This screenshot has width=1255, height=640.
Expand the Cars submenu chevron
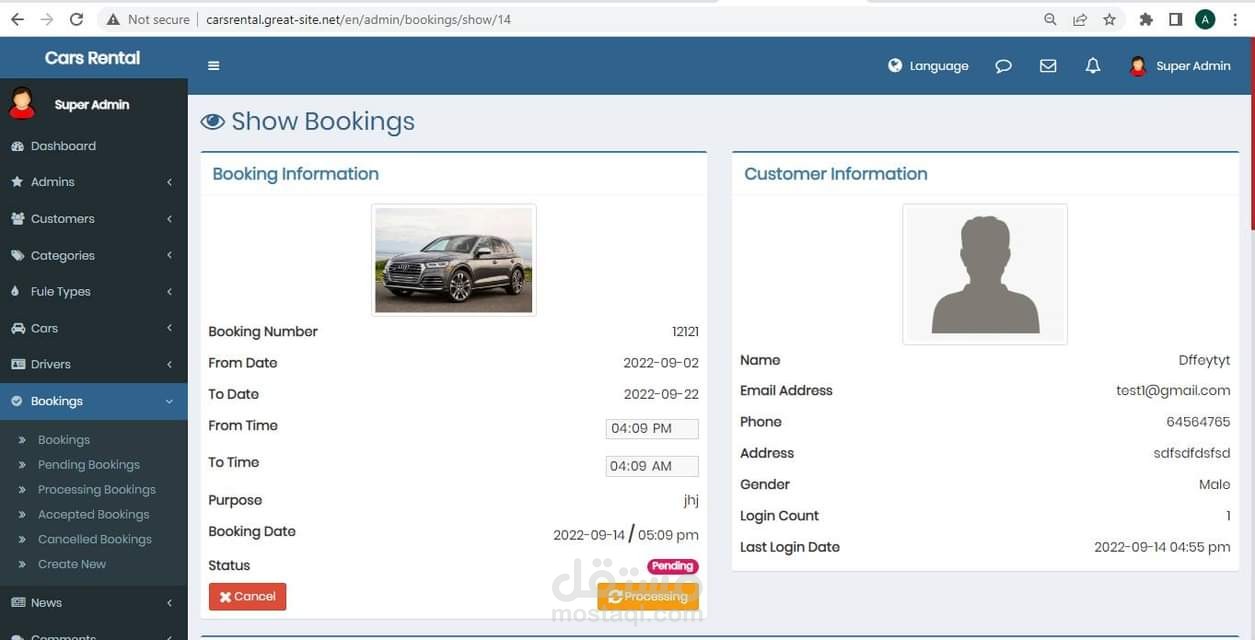click(x=170, y=328)
